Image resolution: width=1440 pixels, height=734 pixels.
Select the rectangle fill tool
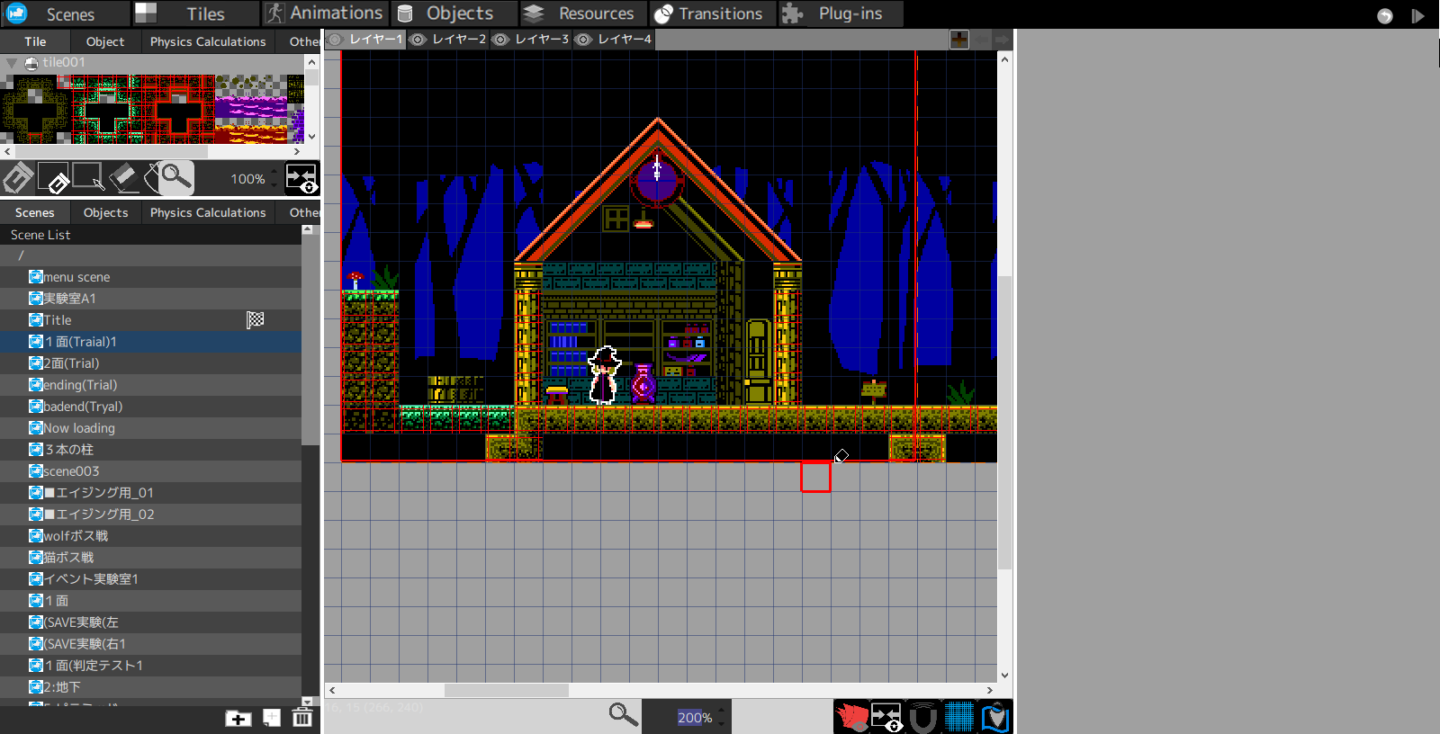[x=53, y=178]
